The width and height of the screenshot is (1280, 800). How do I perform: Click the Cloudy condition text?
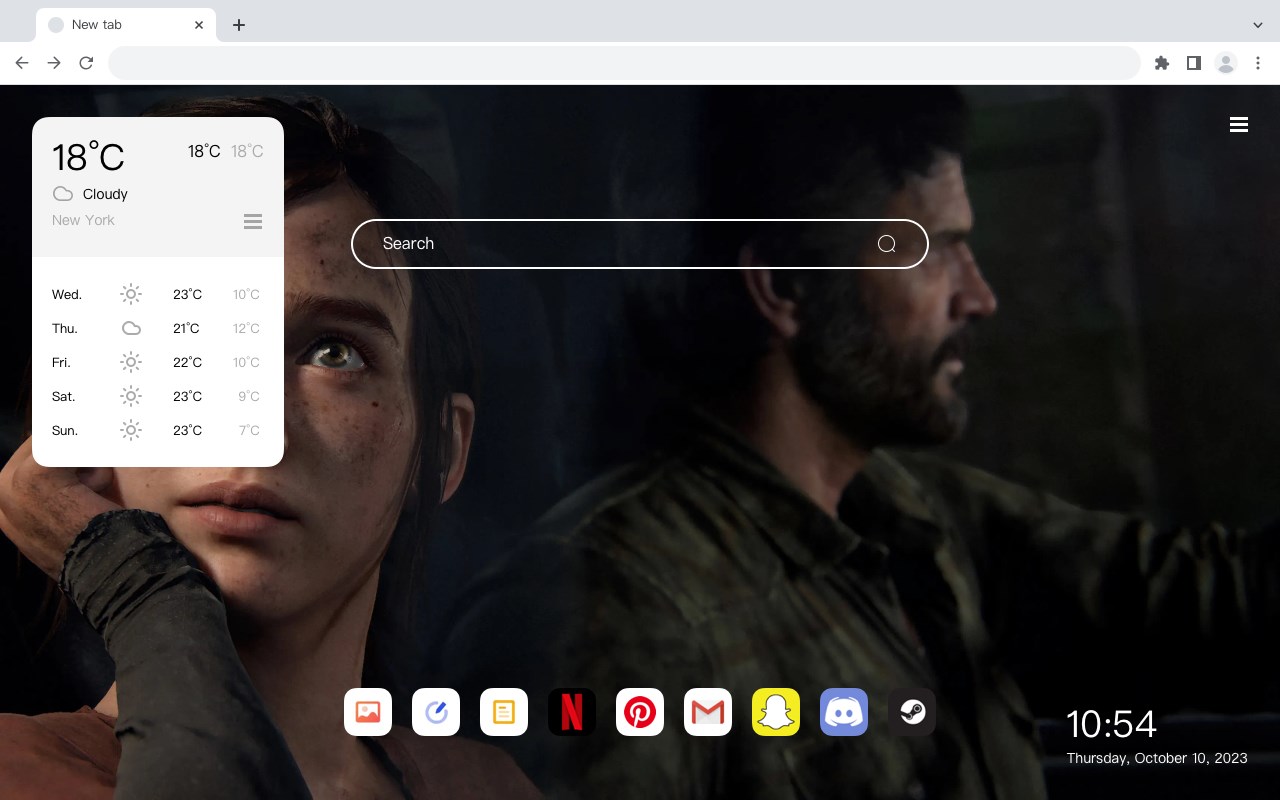(105, 194)
